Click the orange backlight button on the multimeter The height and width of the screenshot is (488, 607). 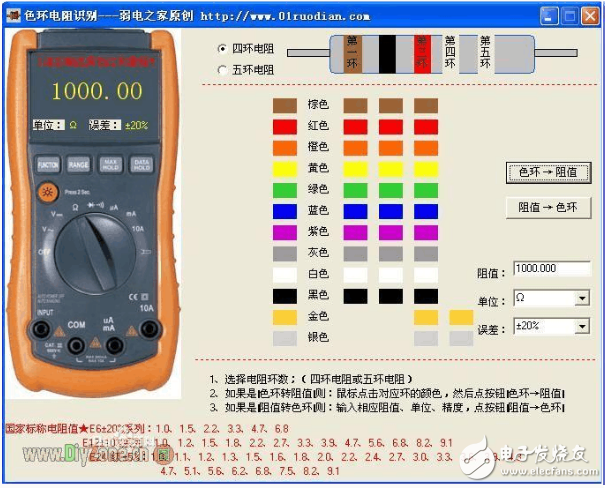click(46, 190)
